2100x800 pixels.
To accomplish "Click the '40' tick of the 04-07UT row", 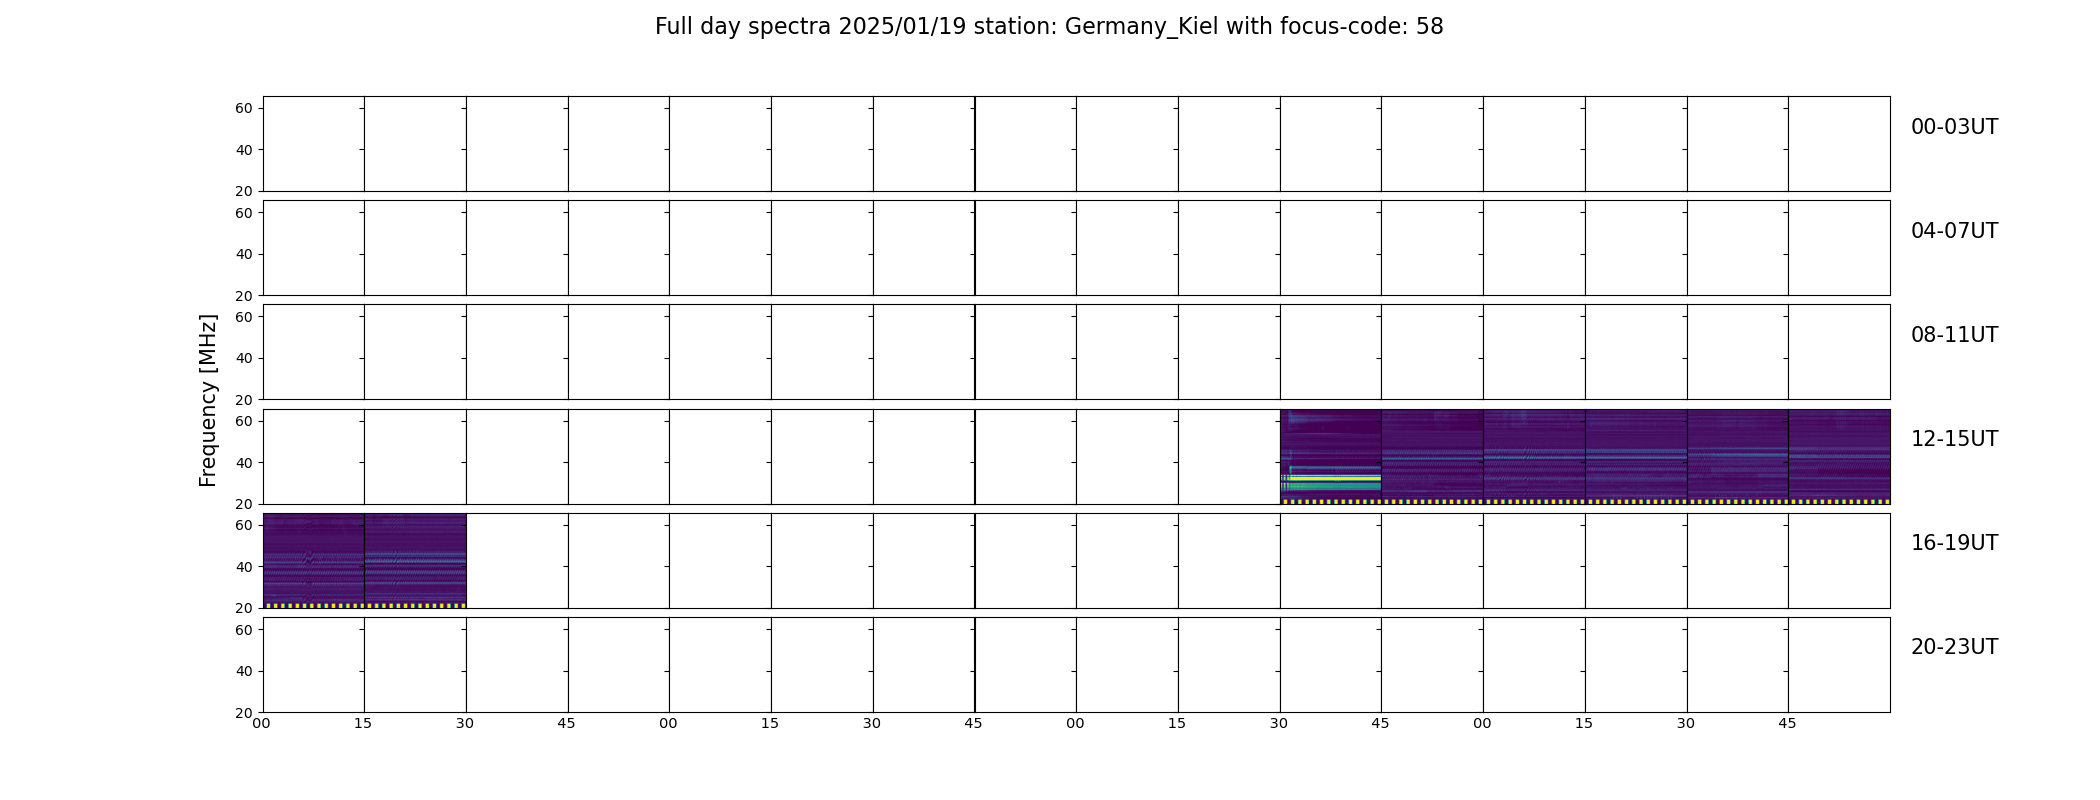I will coord(244,254).
